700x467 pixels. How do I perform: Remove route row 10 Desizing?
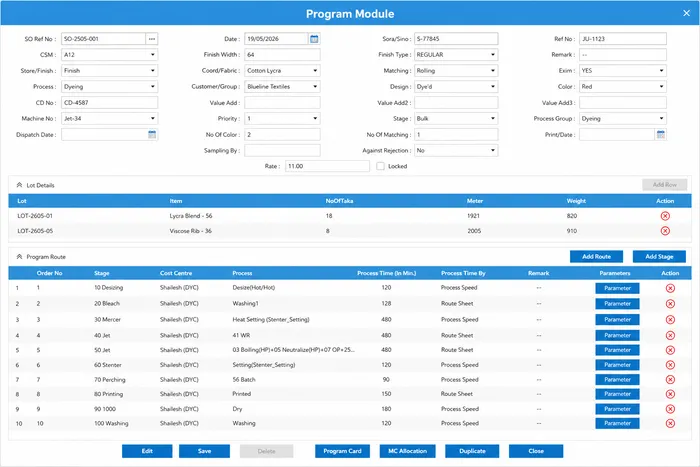pyautogui.click(x=670, y=288)
